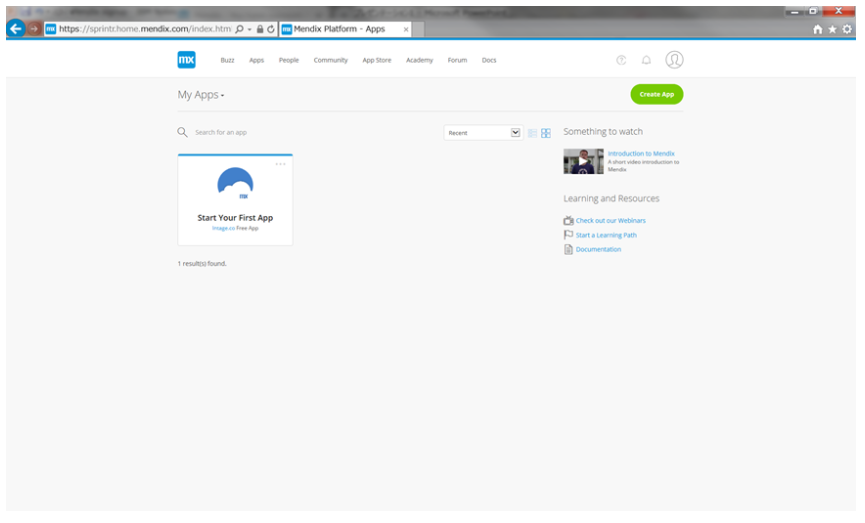
Task: Open the Apps menu
Action: point(257,60)
